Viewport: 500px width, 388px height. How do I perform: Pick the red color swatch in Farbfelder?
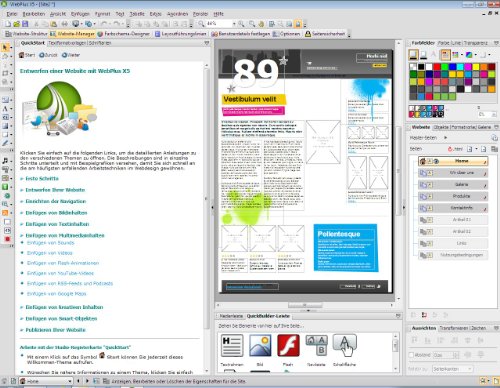(x=437, y=67)
